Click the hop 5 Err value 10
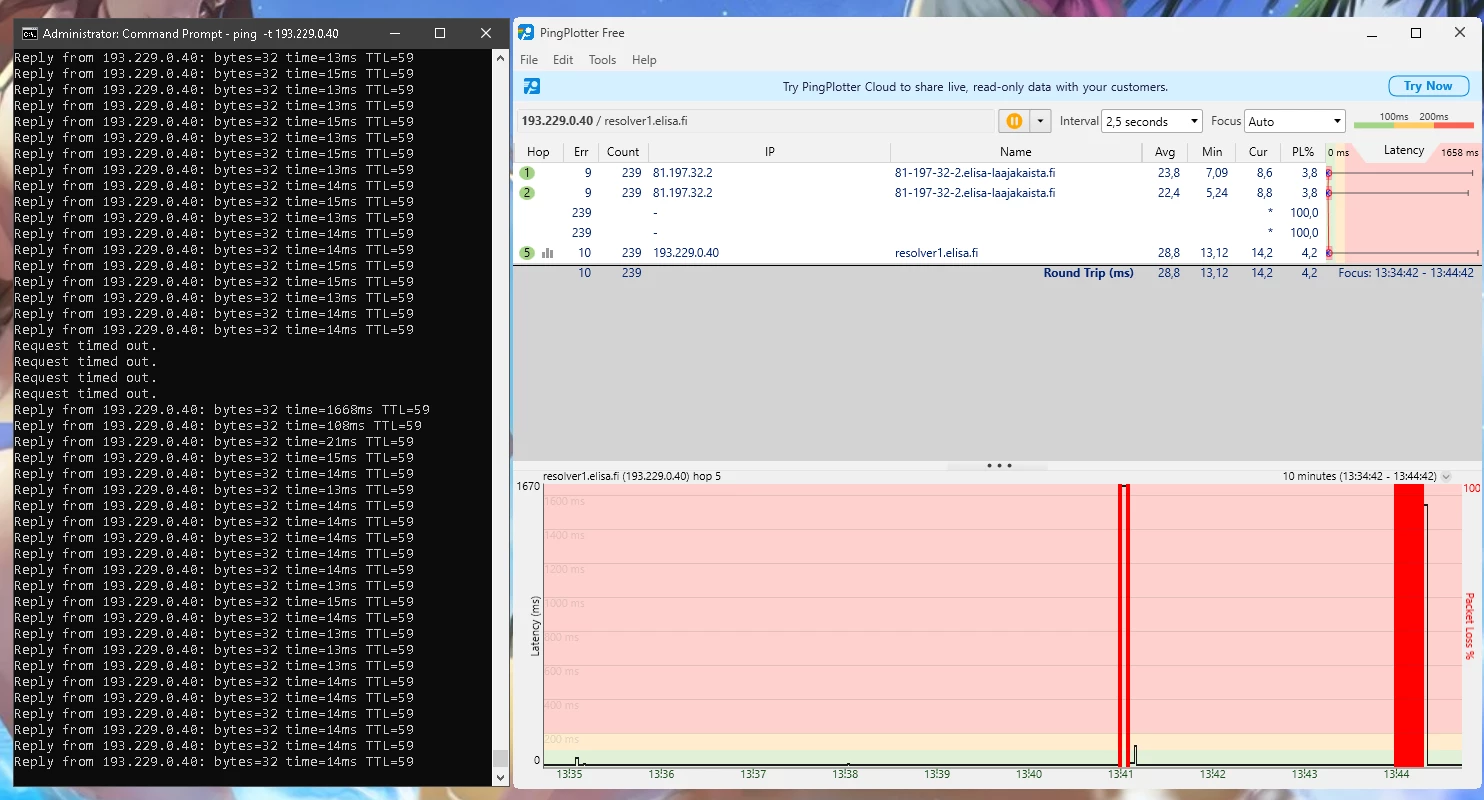This screenshot has height=800, width=1484. click(x=584, y=253)
